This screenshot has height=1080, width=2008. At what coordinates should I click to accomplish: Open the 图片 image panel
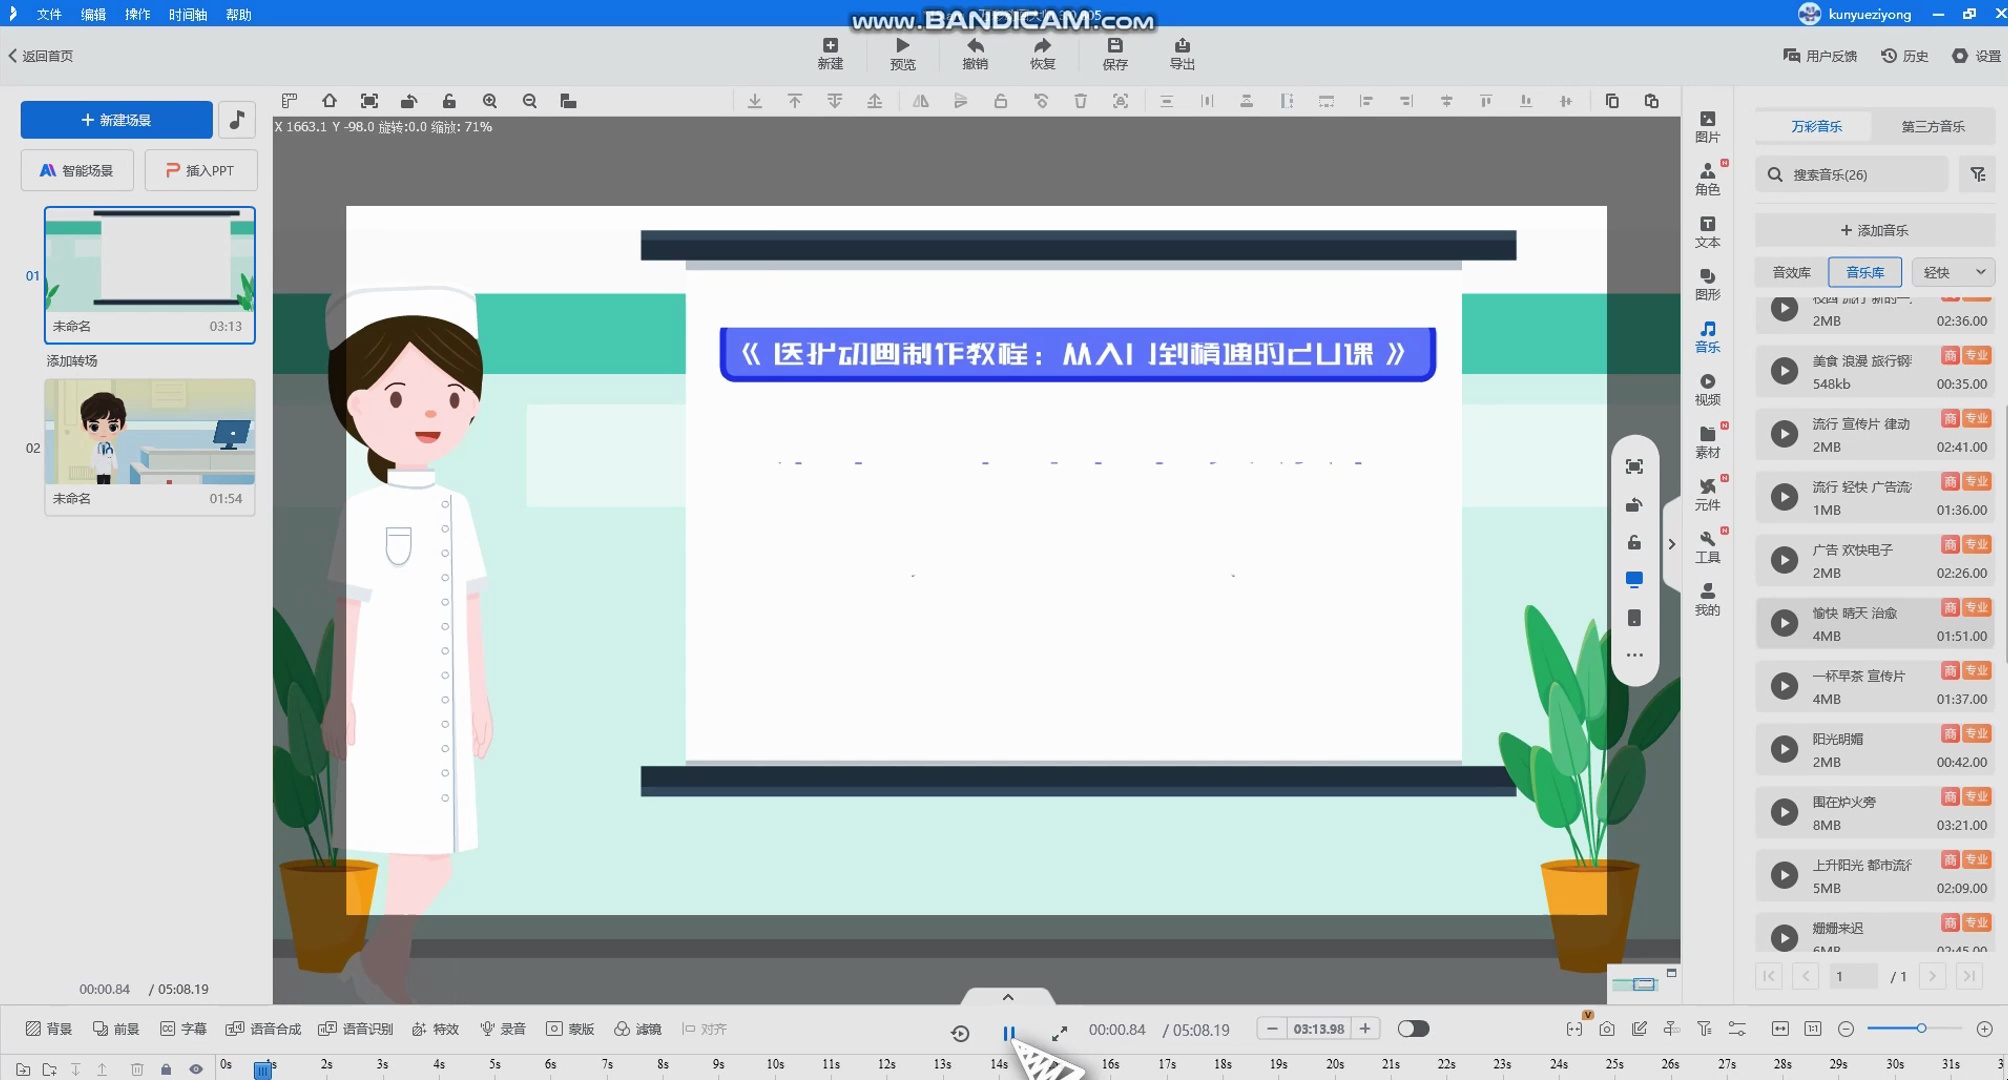coord(1708,127)
